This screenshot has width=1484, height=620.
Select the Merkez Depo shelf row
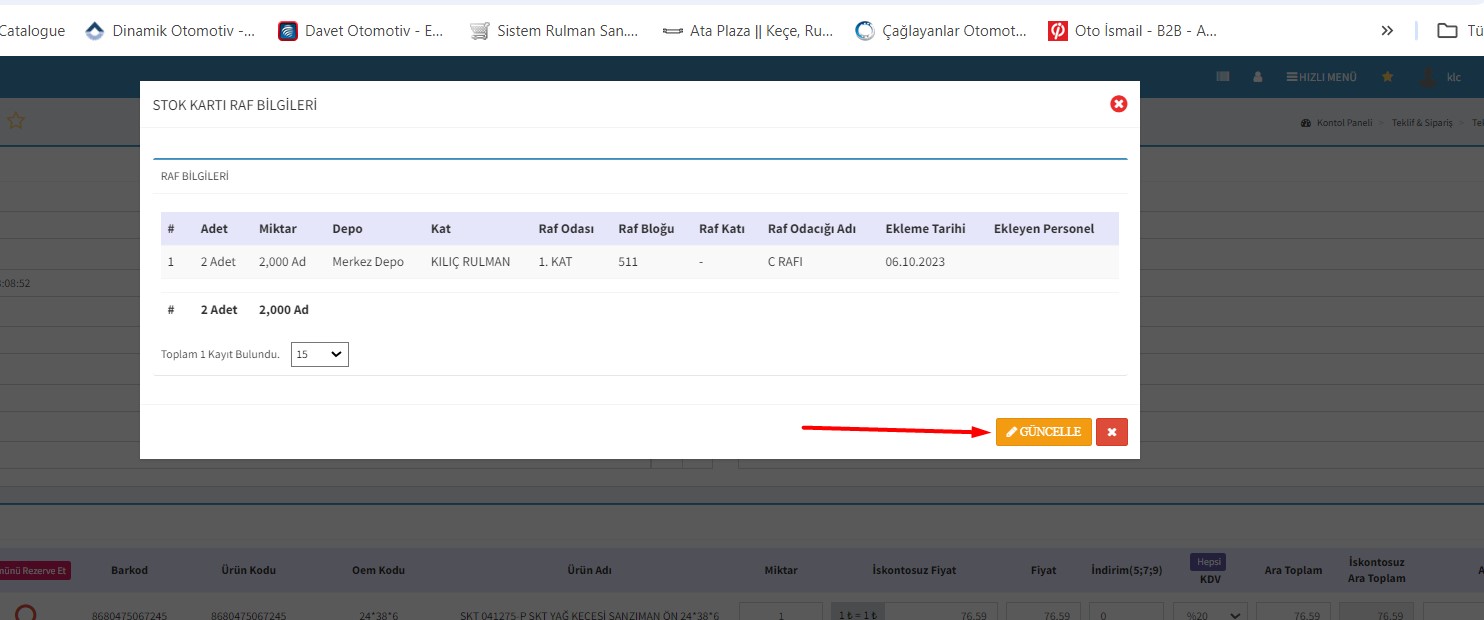pos(368,262)
